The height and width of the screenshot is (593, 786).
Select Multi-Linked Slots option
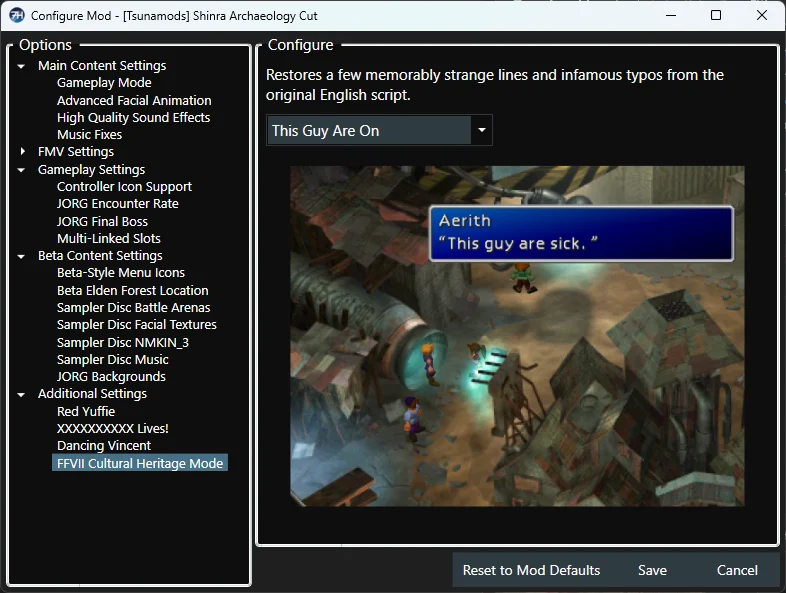pos(108,238)
